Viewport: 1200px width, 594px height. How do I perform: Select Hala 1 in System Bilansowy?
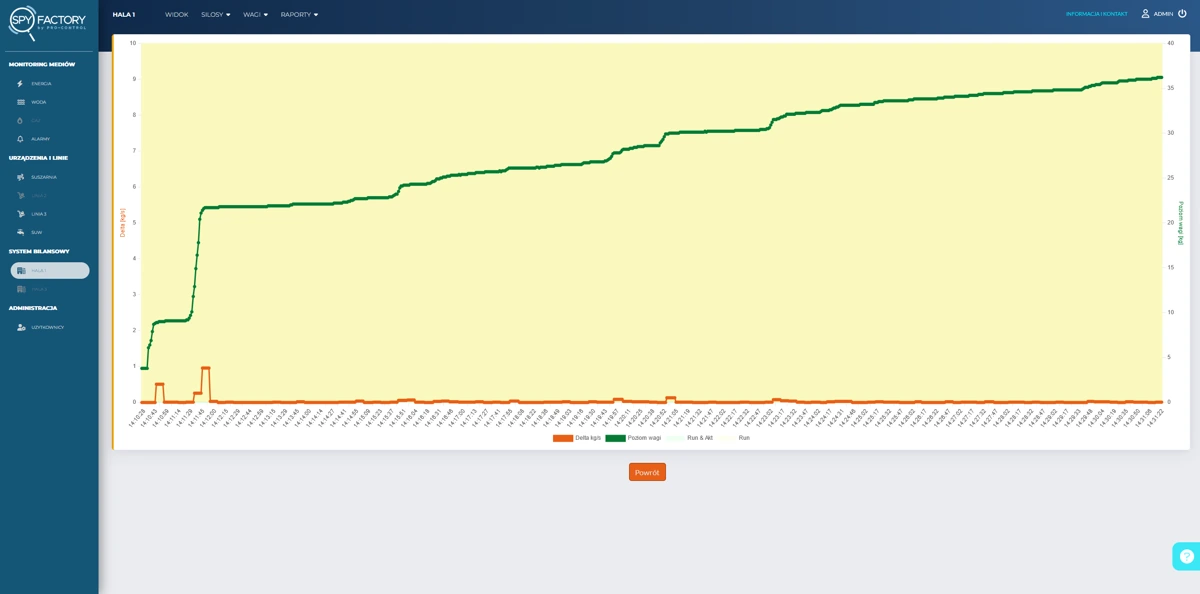point(50,271)
